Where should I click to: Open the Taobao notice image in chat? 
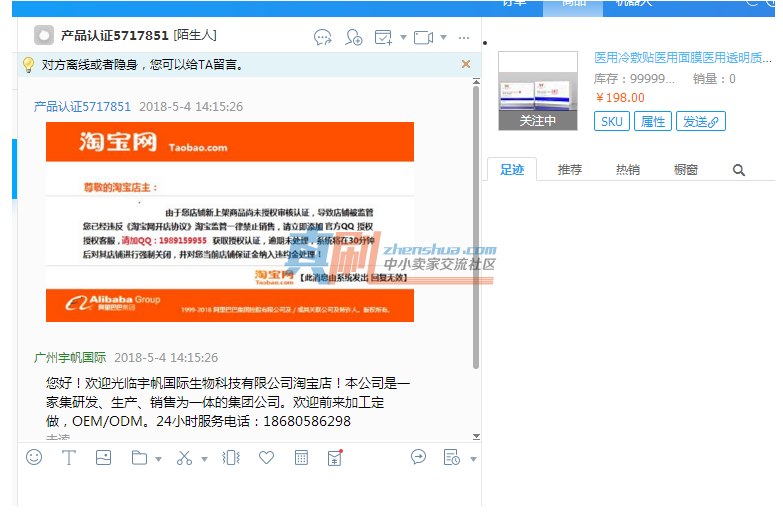pyautogui.click(x=230, y=222)
